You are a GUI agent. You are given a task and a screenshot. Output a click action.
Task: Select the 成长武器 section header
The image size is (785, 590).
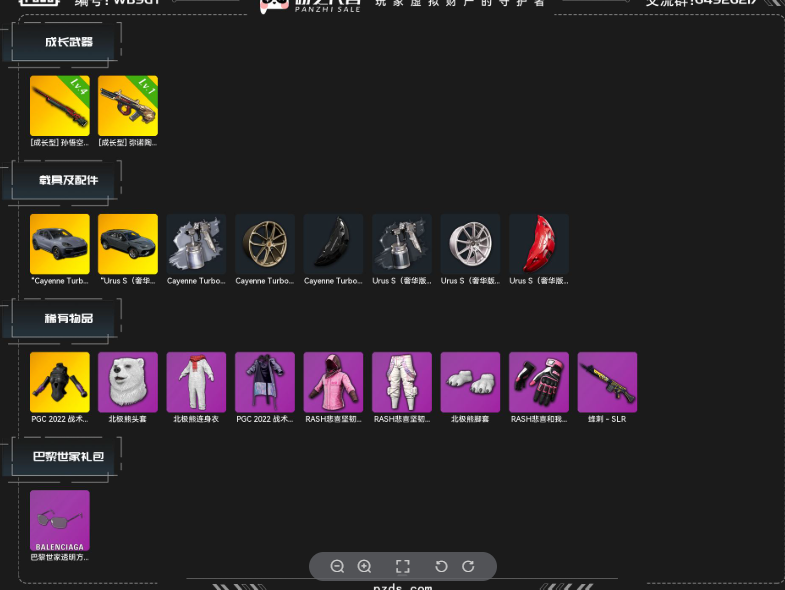tap(68, 42)
